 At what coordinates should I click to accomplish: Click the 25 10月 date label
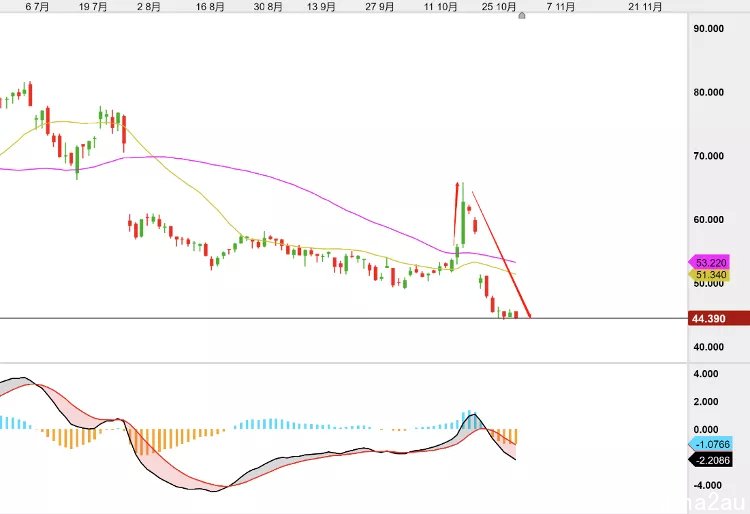(x=499, y=7)
